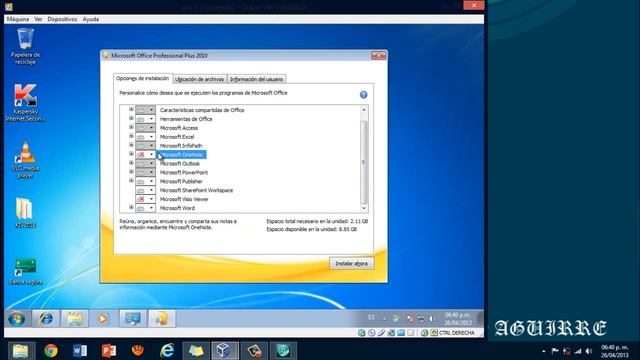The image size is (640, 360).
Task: Expand Microsoft InfoPath tree node
Action: (x=131, y=145)
